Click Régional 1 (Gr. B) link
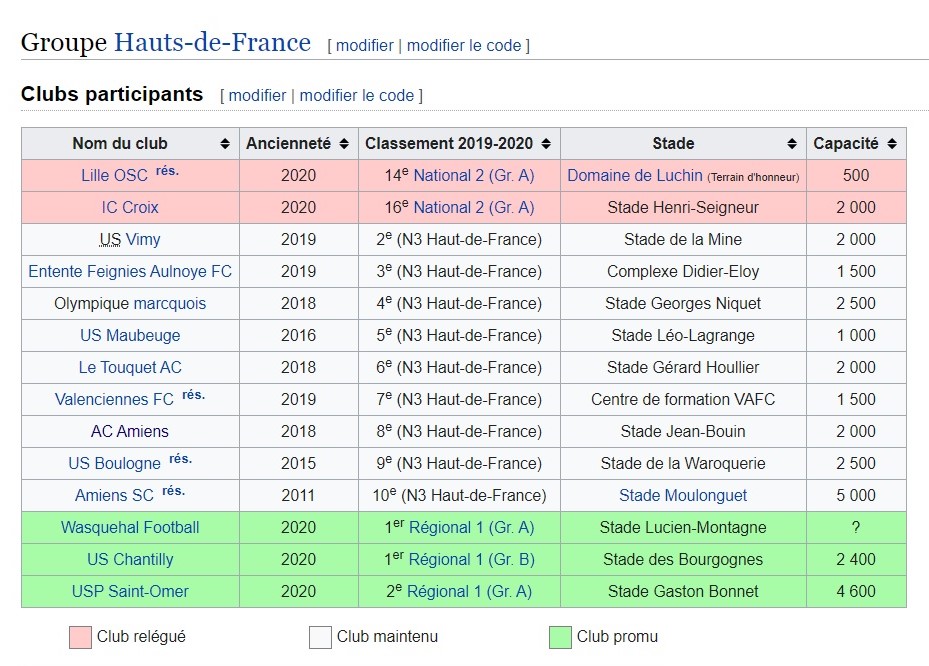 (471, 560)
